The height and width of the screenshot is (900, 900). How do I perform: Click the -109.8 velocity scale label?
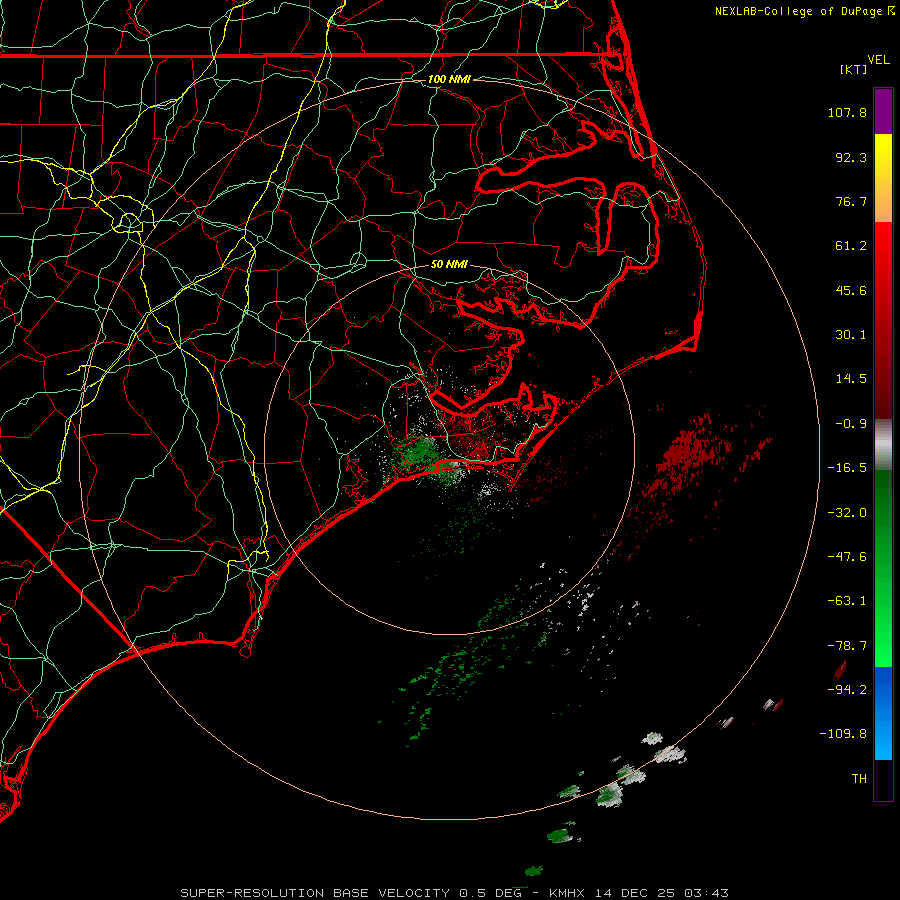tap(844, 734)
